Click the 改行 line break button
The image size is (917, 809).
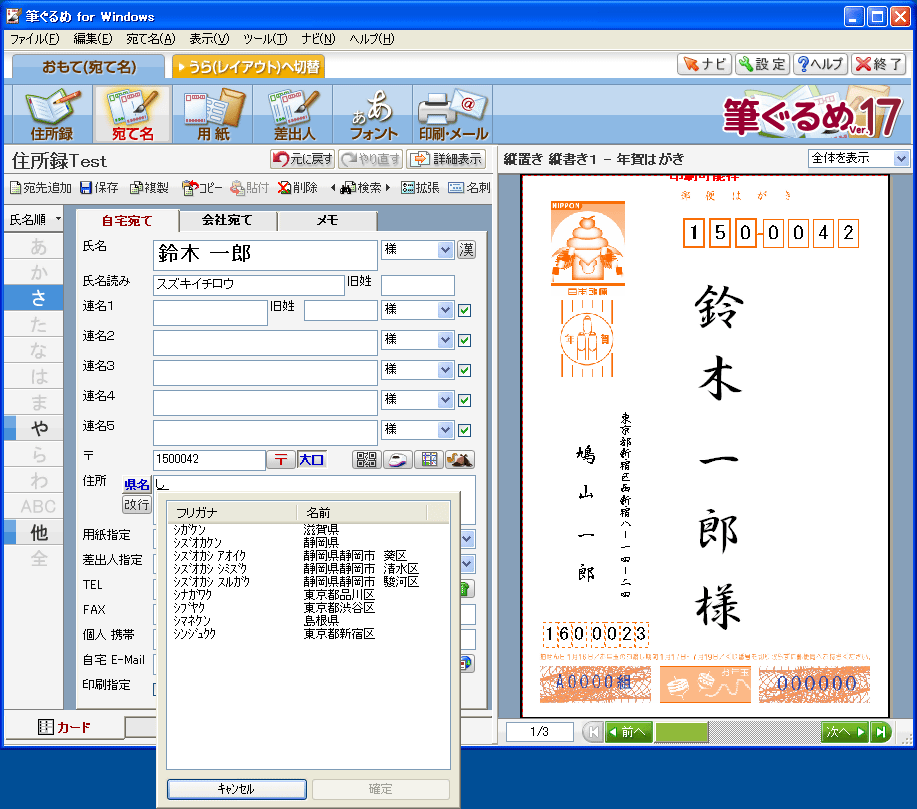pyautogui.click(x=136, y=504)
